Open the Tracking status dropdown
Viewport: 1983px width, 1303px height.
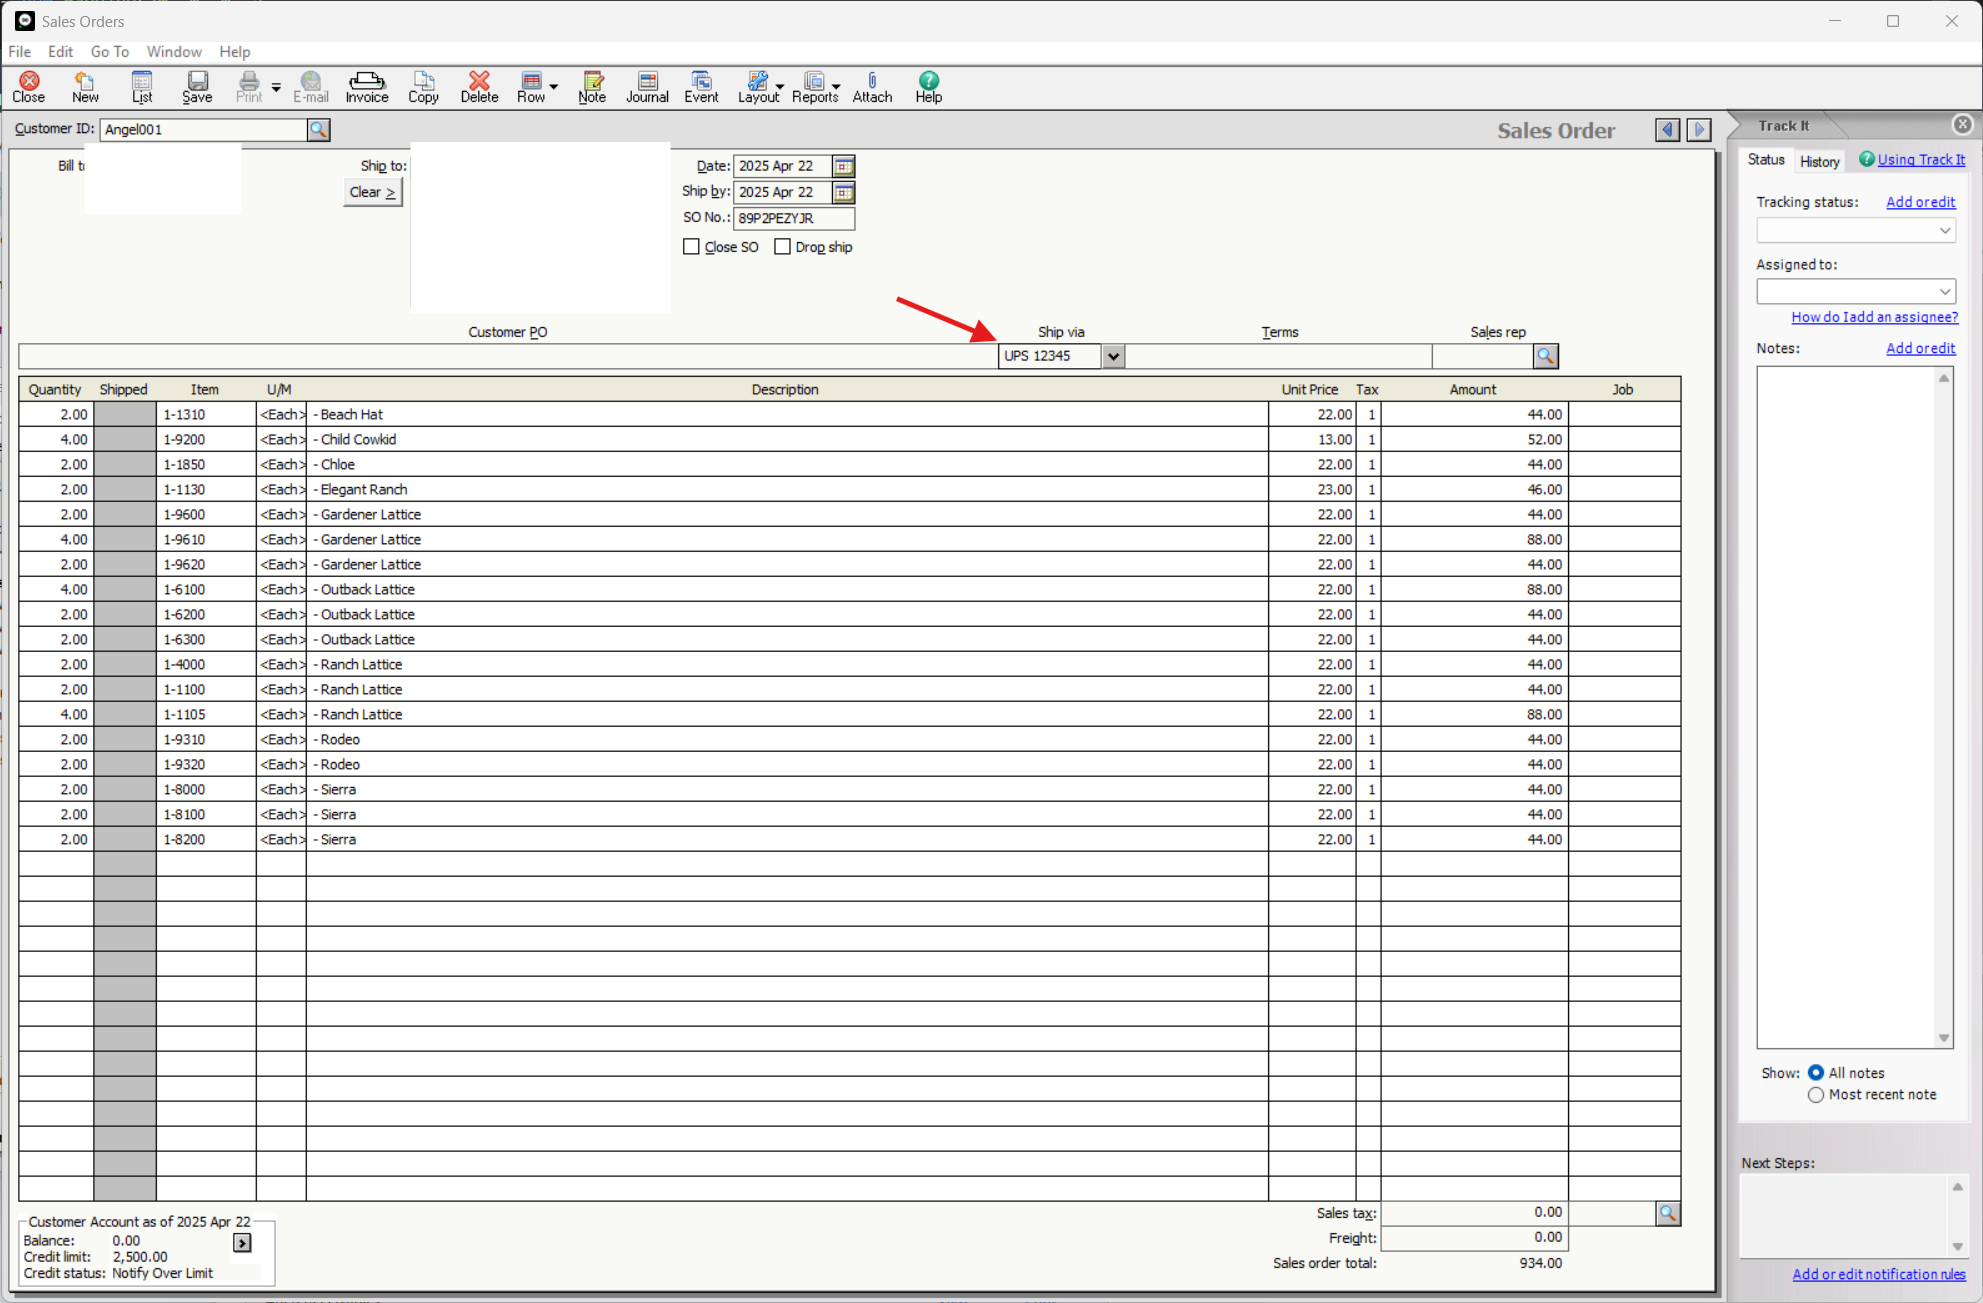(x=1856, y=230)
